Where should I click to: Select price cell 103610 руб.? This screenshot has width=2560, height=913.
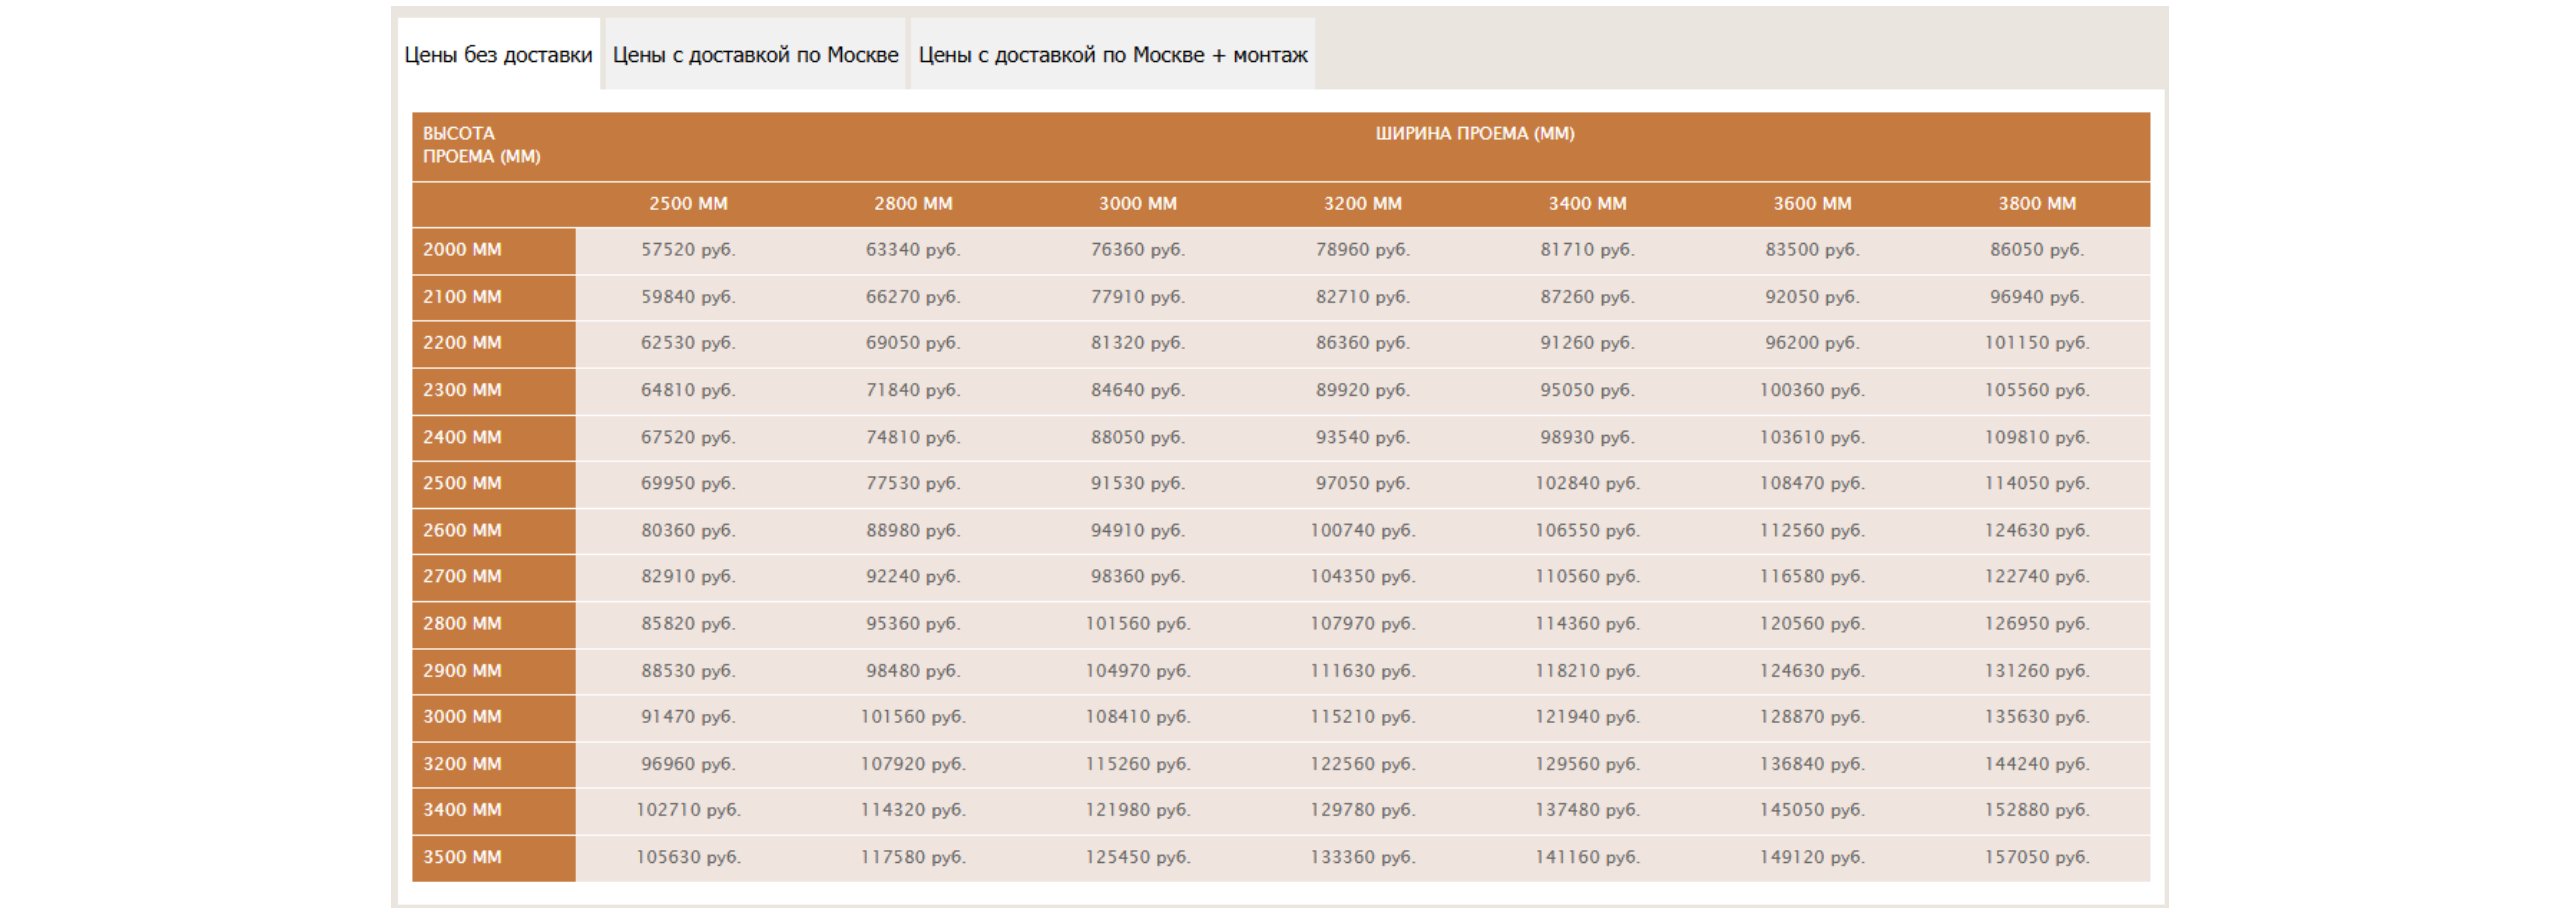point(1812,437)
